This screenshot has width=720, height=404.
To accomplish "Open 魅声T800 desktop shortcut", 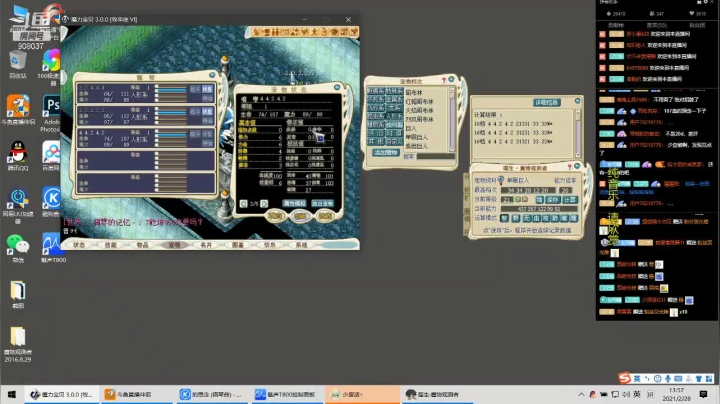I will 53,248.
